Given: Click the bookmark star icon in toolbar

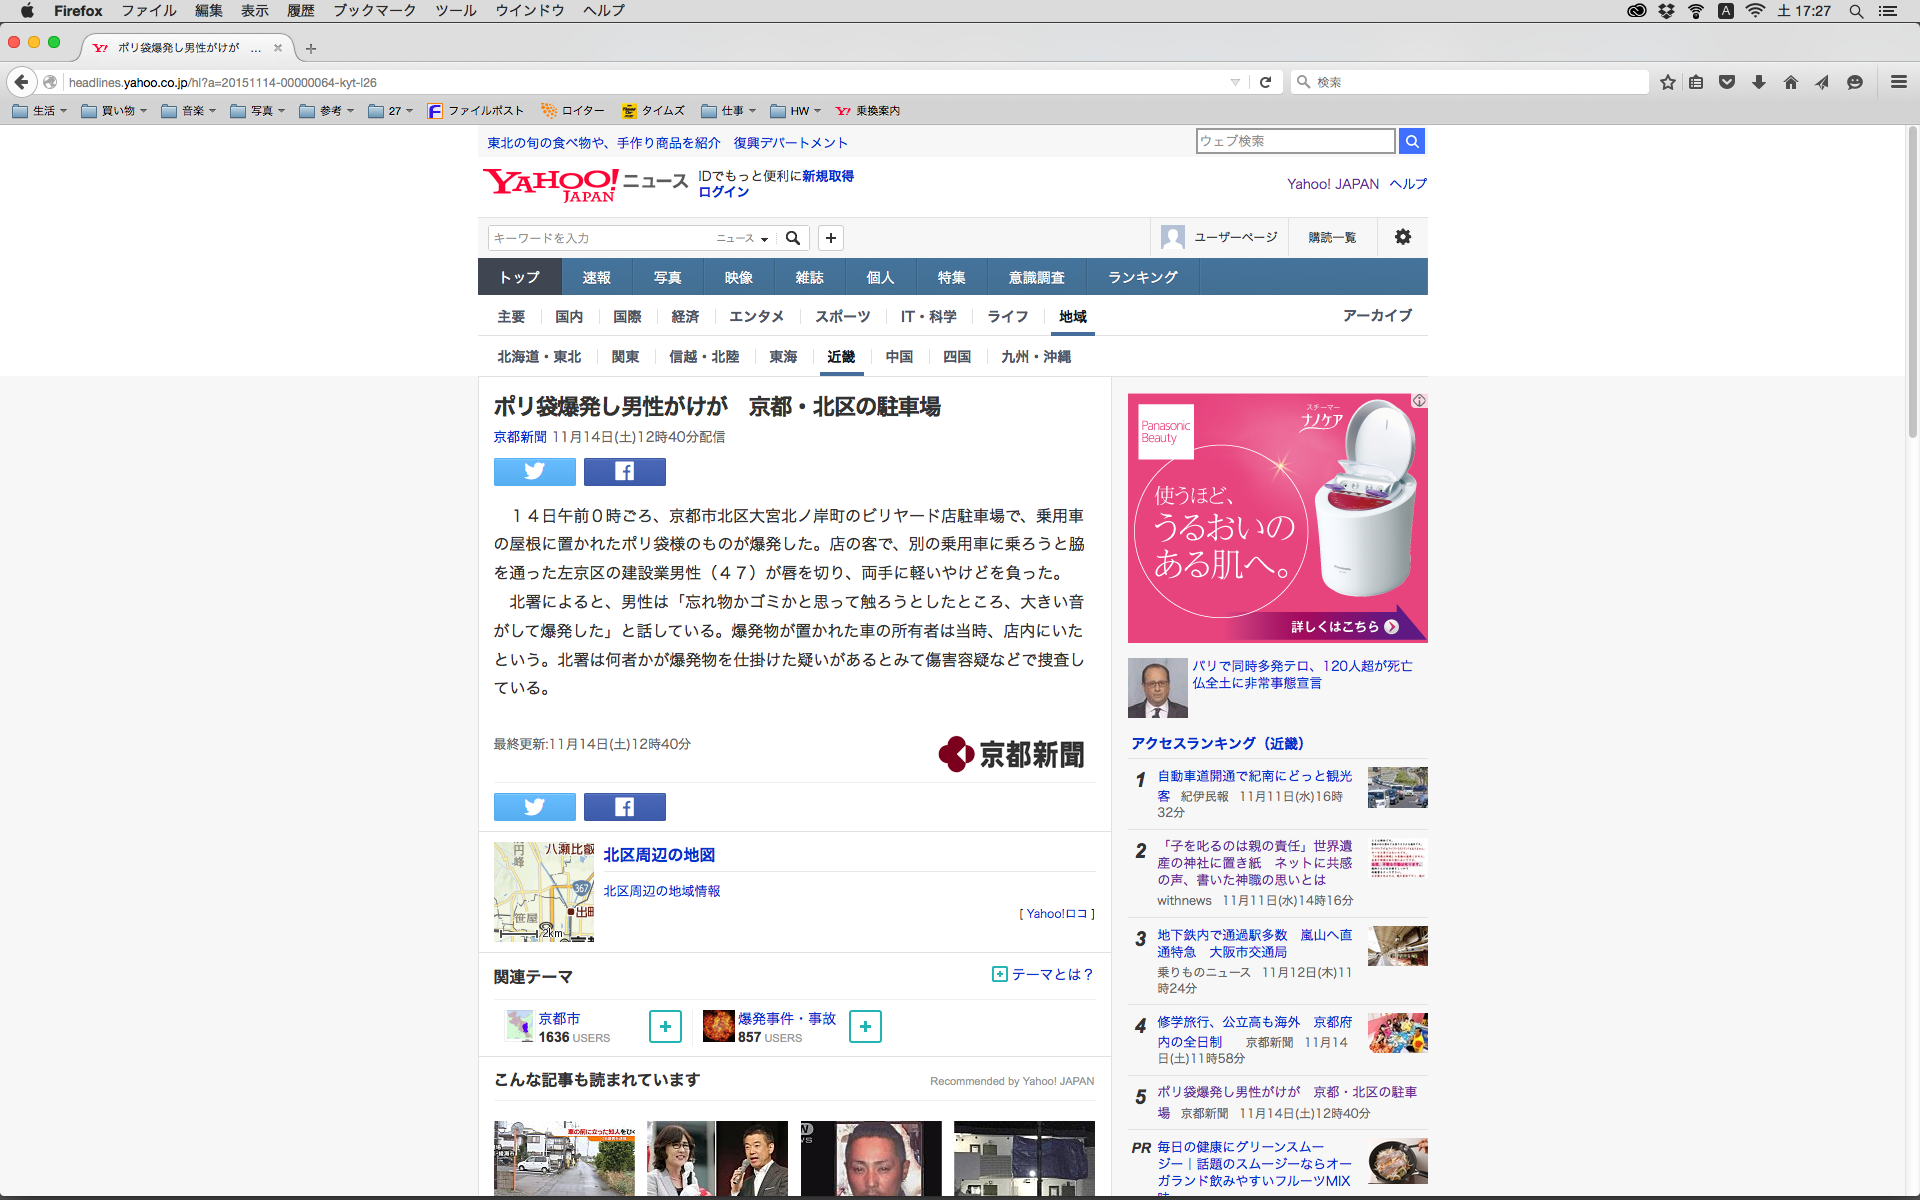Looking at the screenshot, I should 1667,82.
